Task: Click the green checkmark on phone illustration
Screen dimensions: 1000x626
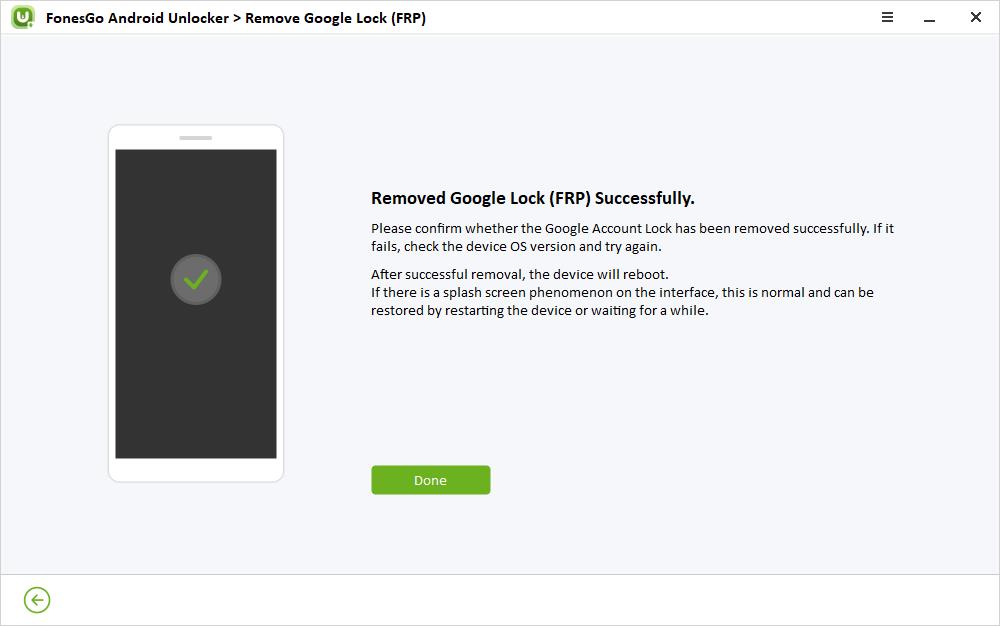Action: tap(196, 279)
